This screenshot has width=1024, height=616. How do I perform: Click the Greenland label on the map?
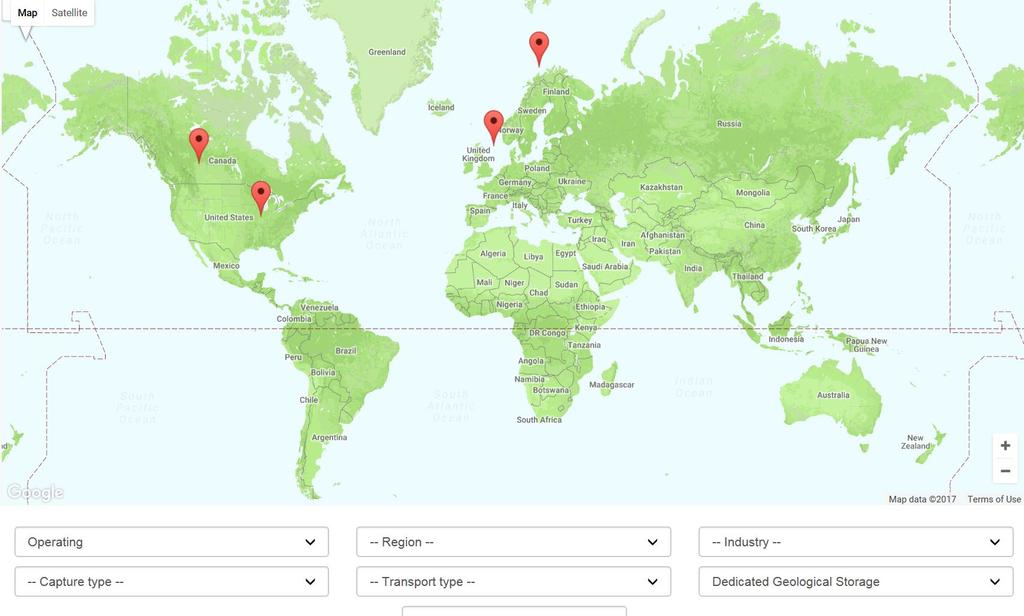[x=387, y=52]
